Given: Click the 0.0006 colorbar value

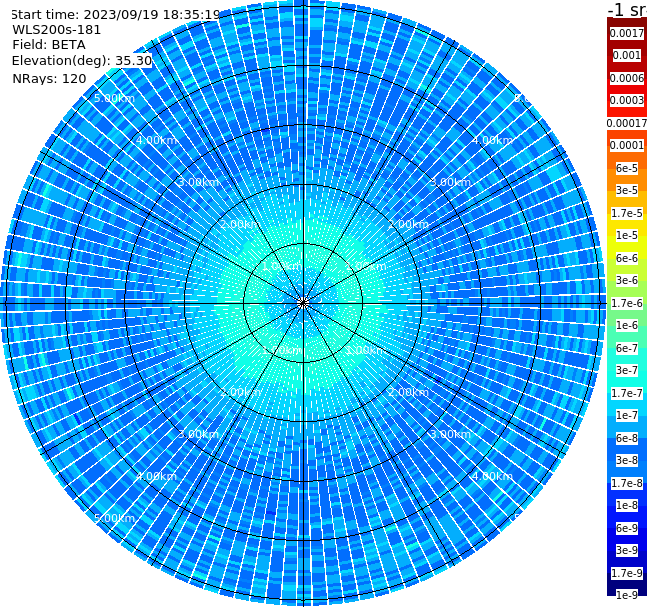Looking at the screenshot, I should pos(627,78).
